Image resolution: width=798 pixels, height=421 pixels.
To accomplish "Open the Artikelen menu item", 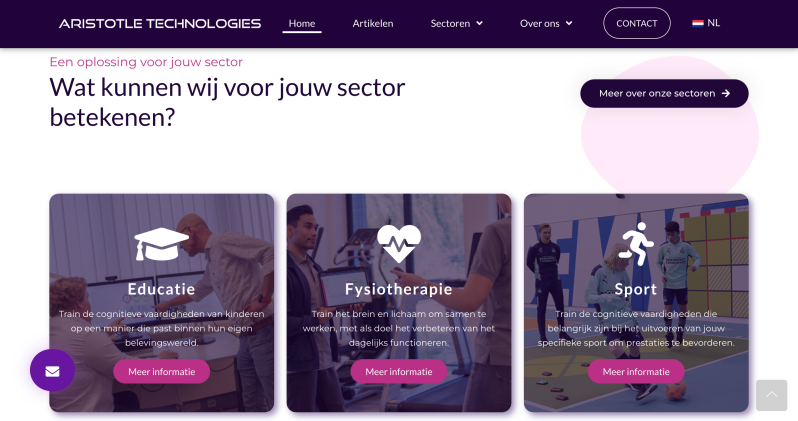I will pos(373,23).
